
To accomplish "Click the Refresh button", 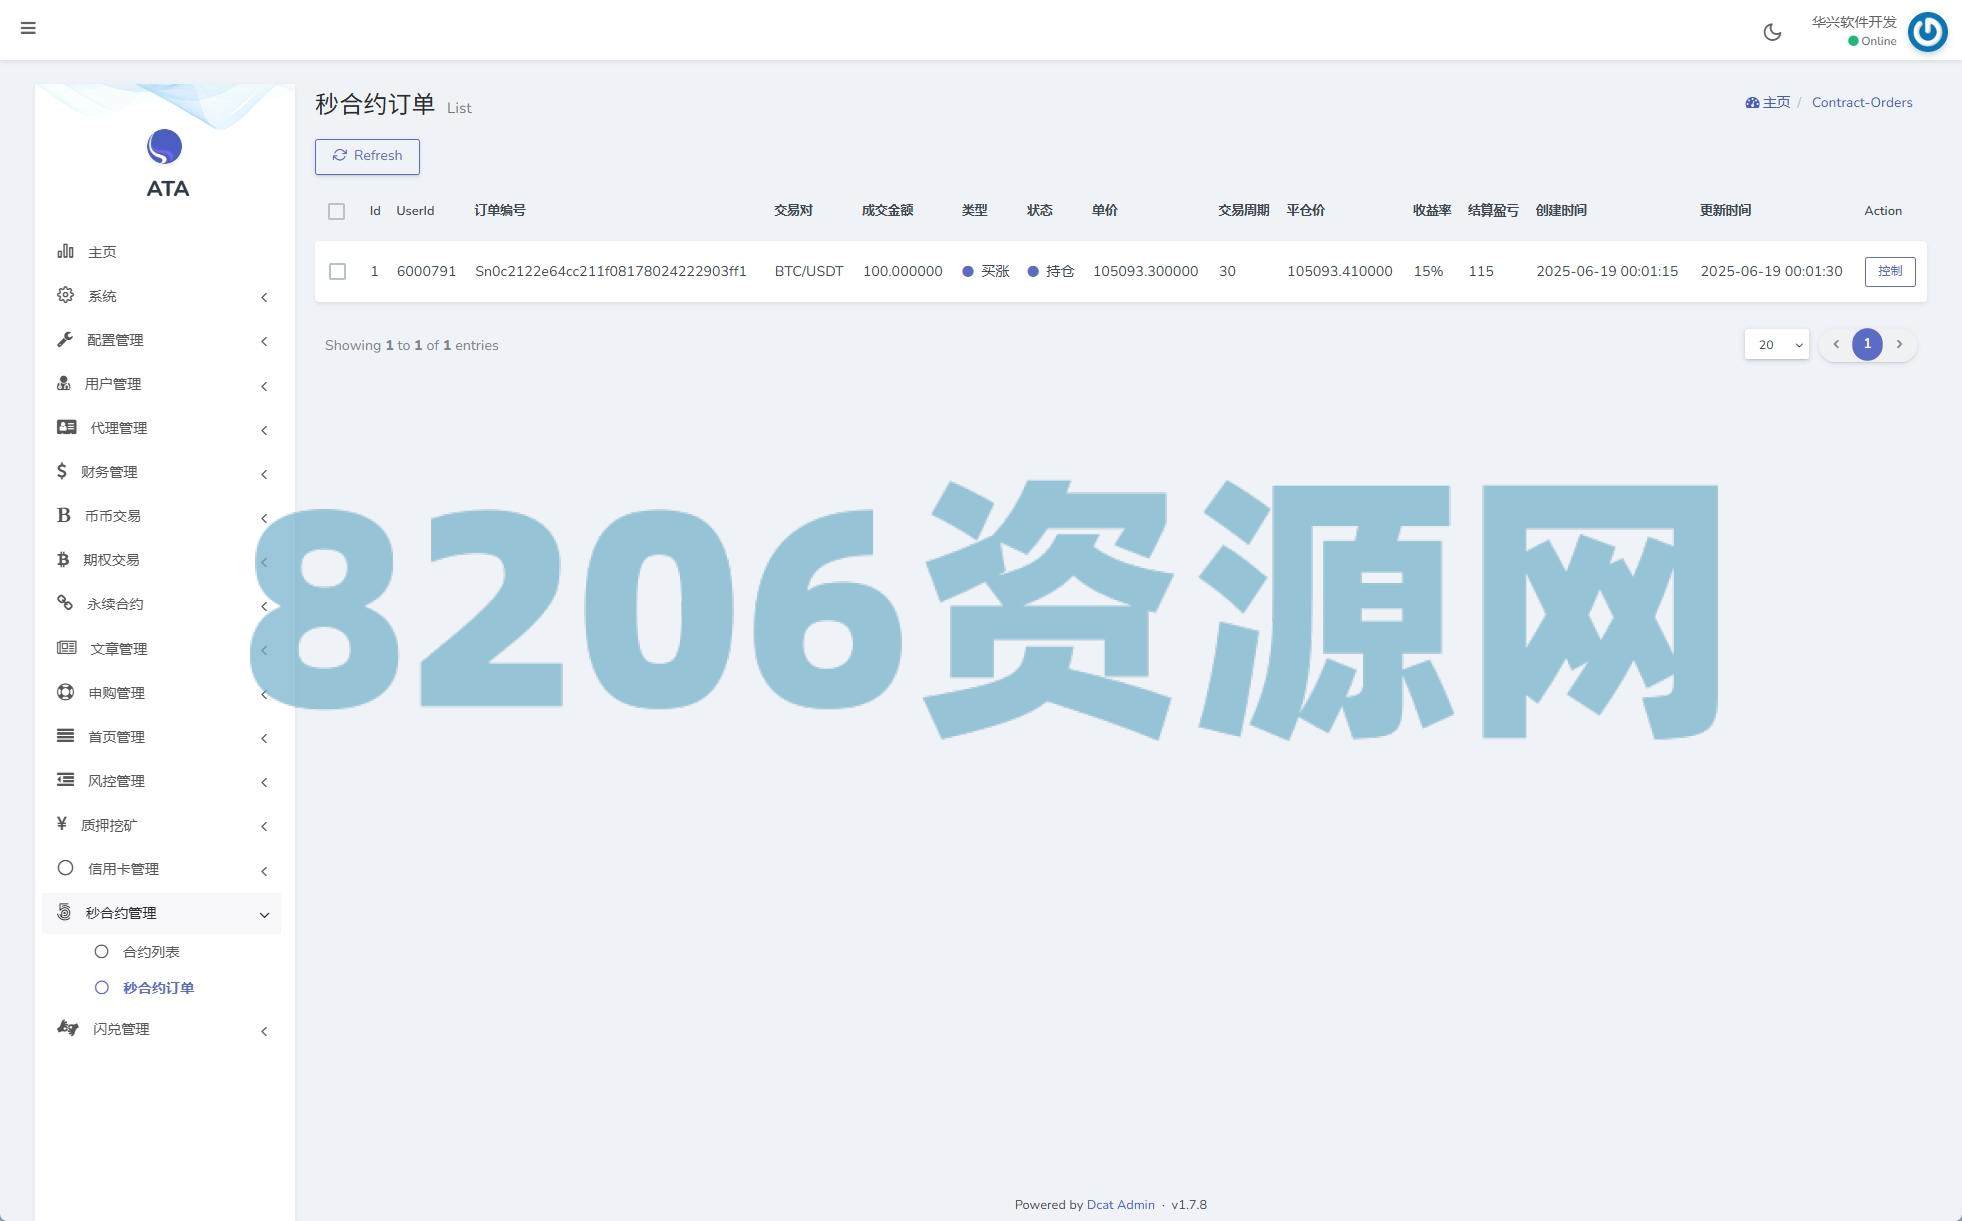I will tap(367, 156).
